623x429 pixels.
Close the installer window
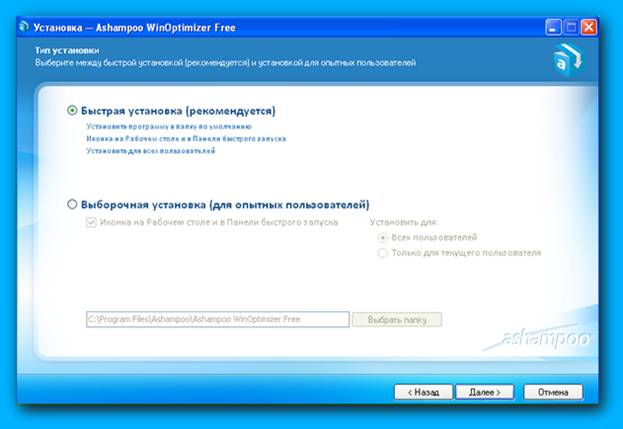click(589, 27)
